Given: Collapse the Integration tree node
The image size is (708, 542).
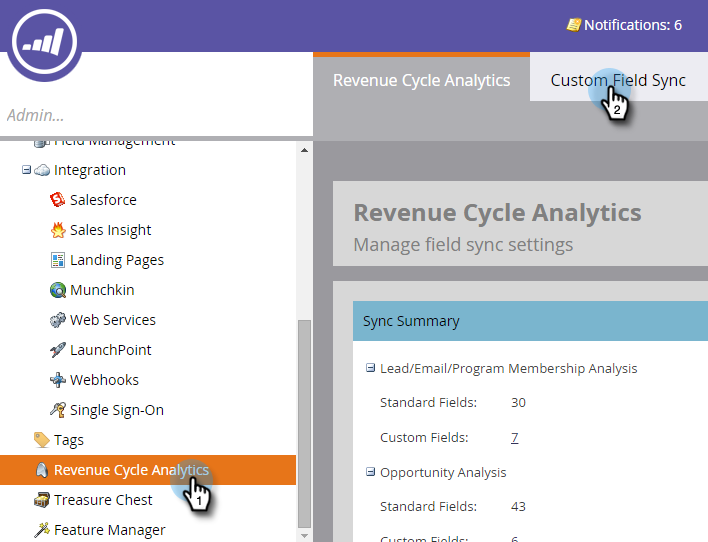Looking at the screenshot, I should [x=27, y=170].
